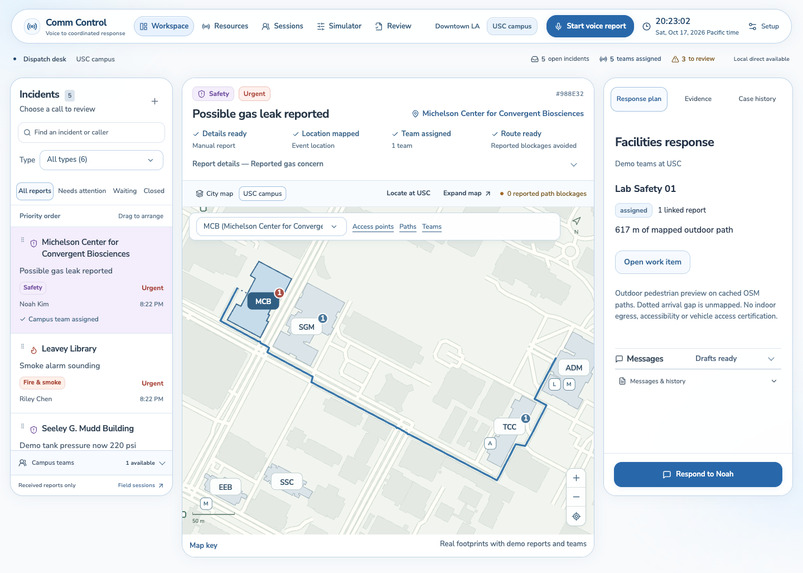Zoom in on the map
Screen dimensions: 803x573
tap(576, 478)
